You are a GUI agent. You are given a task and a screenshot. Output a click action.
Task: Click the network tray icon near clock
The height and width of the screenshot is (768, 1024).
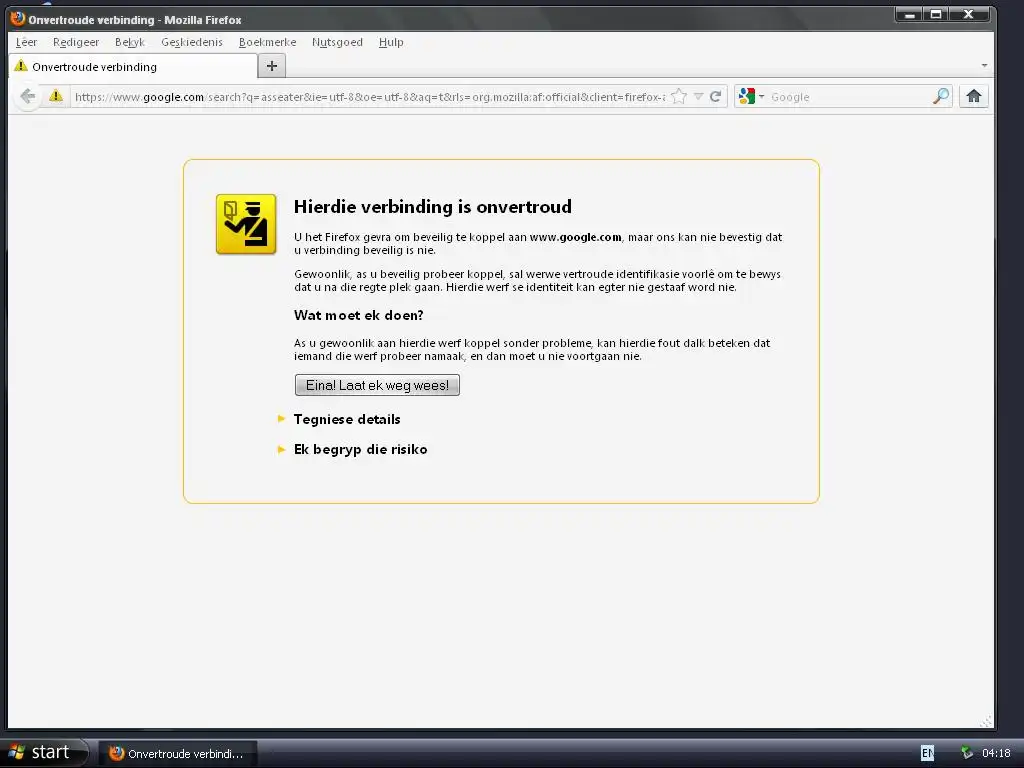click(x=967, y=753)
